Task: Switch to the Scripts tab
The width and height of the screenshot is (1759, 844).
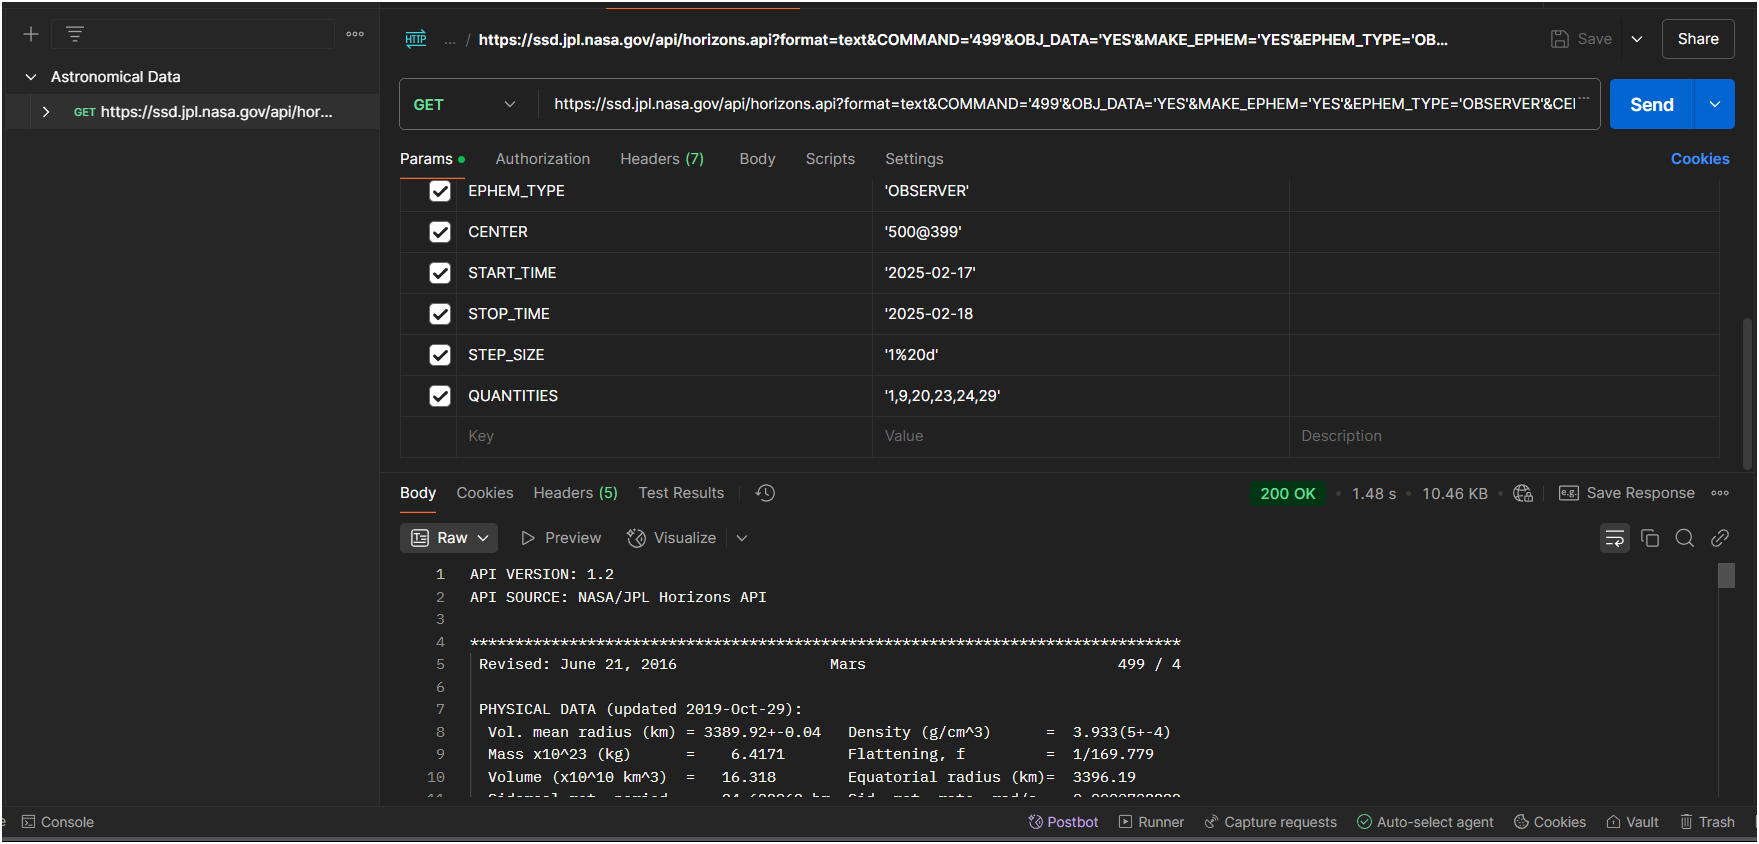Action: (x=830, y=159)
